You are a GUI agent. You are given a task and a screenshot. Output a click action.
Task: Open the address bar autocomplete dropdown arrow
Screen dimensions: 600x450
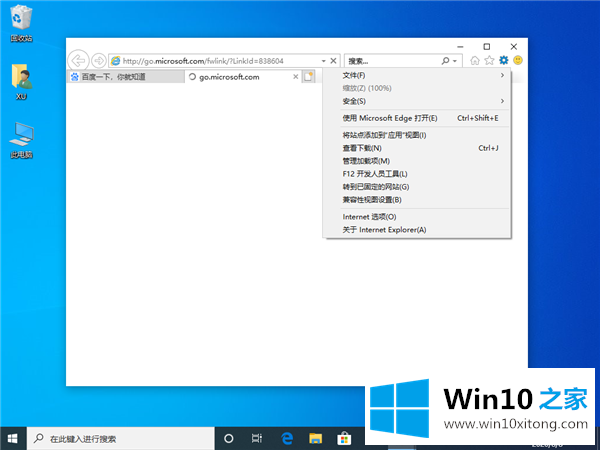(324, 61)
